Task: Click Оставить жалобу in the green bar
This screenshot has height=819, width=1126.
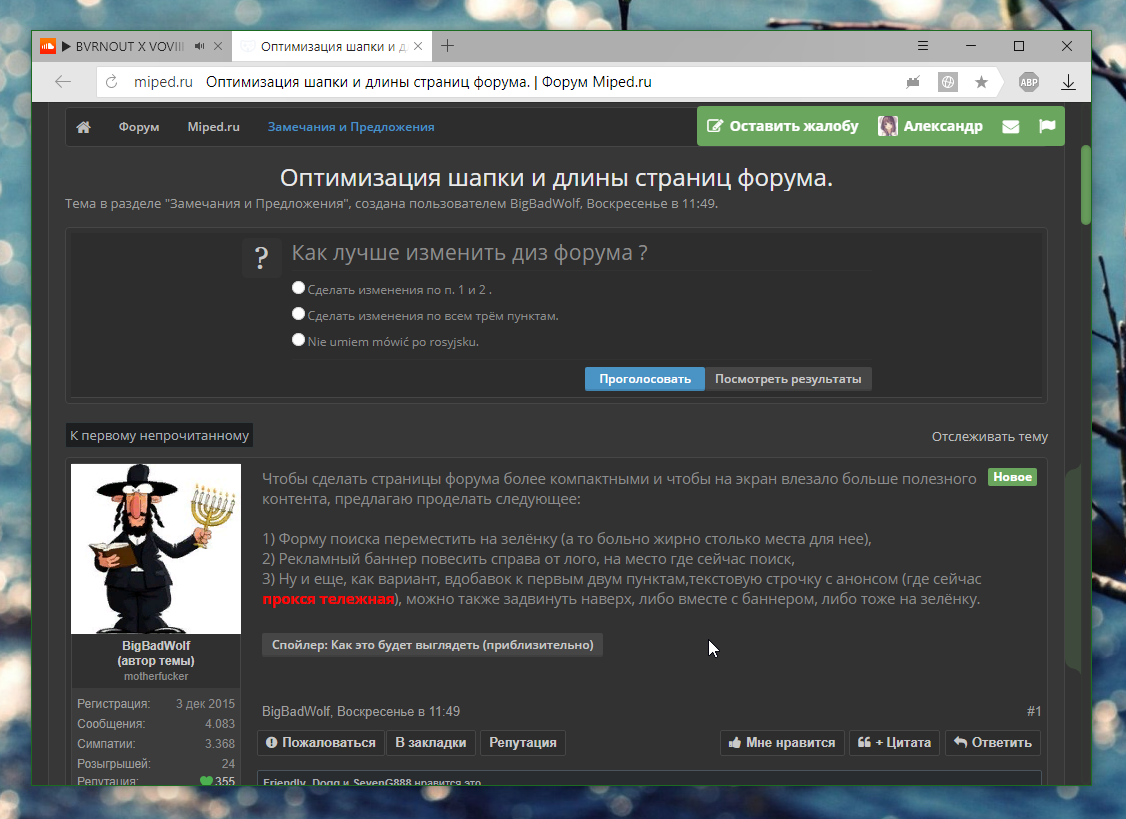Action: (783, 126)
